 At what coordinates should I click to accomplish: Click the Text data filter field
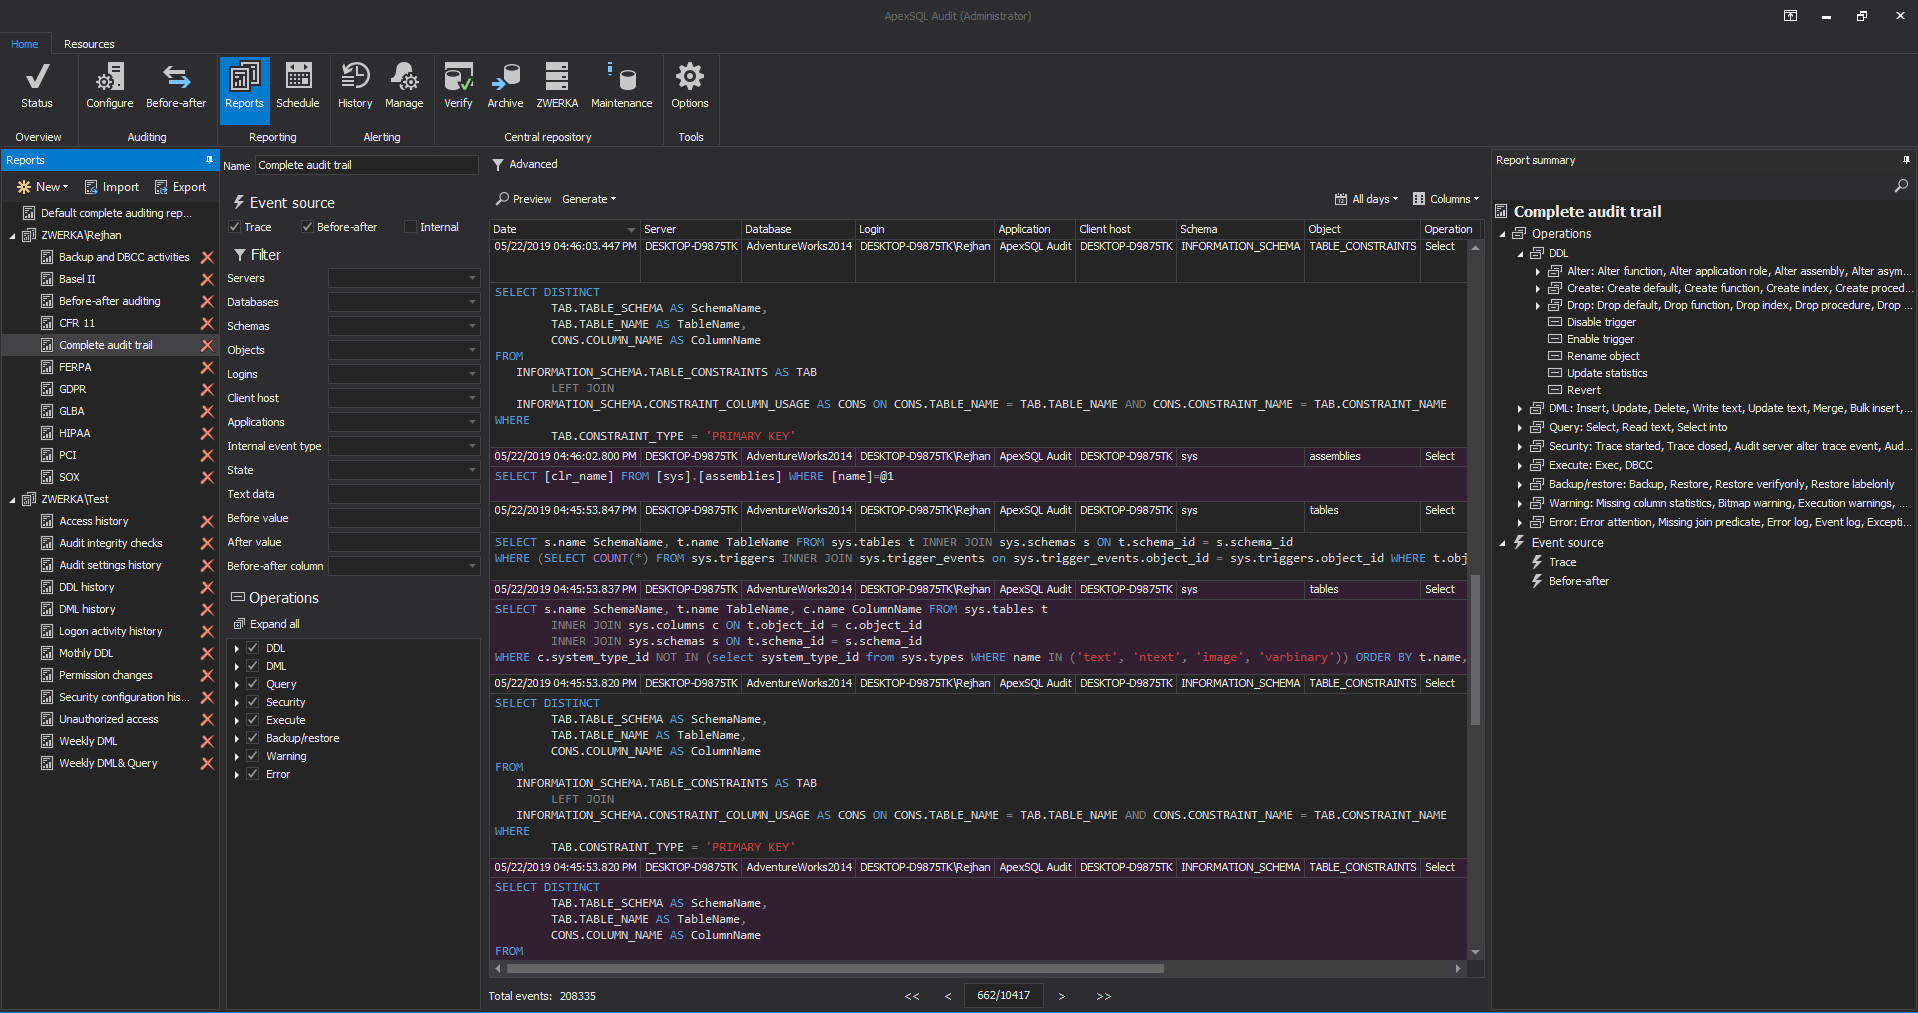click(x=404, y=494)
